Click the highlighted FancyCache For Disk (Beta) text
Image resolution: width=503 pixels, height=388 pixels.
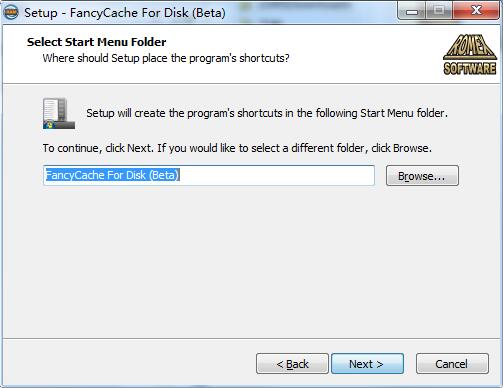112,175
